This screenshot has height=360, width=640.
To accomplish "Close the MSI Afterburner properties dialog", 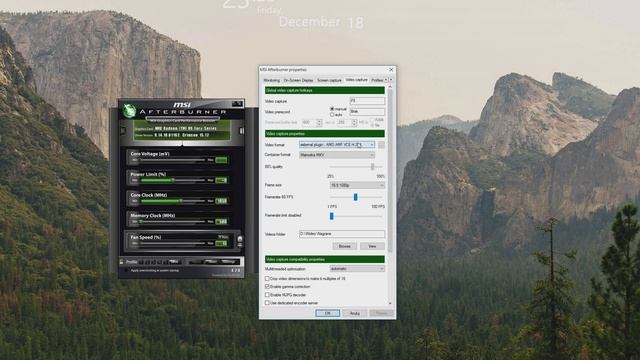I will tap(391, 70).
